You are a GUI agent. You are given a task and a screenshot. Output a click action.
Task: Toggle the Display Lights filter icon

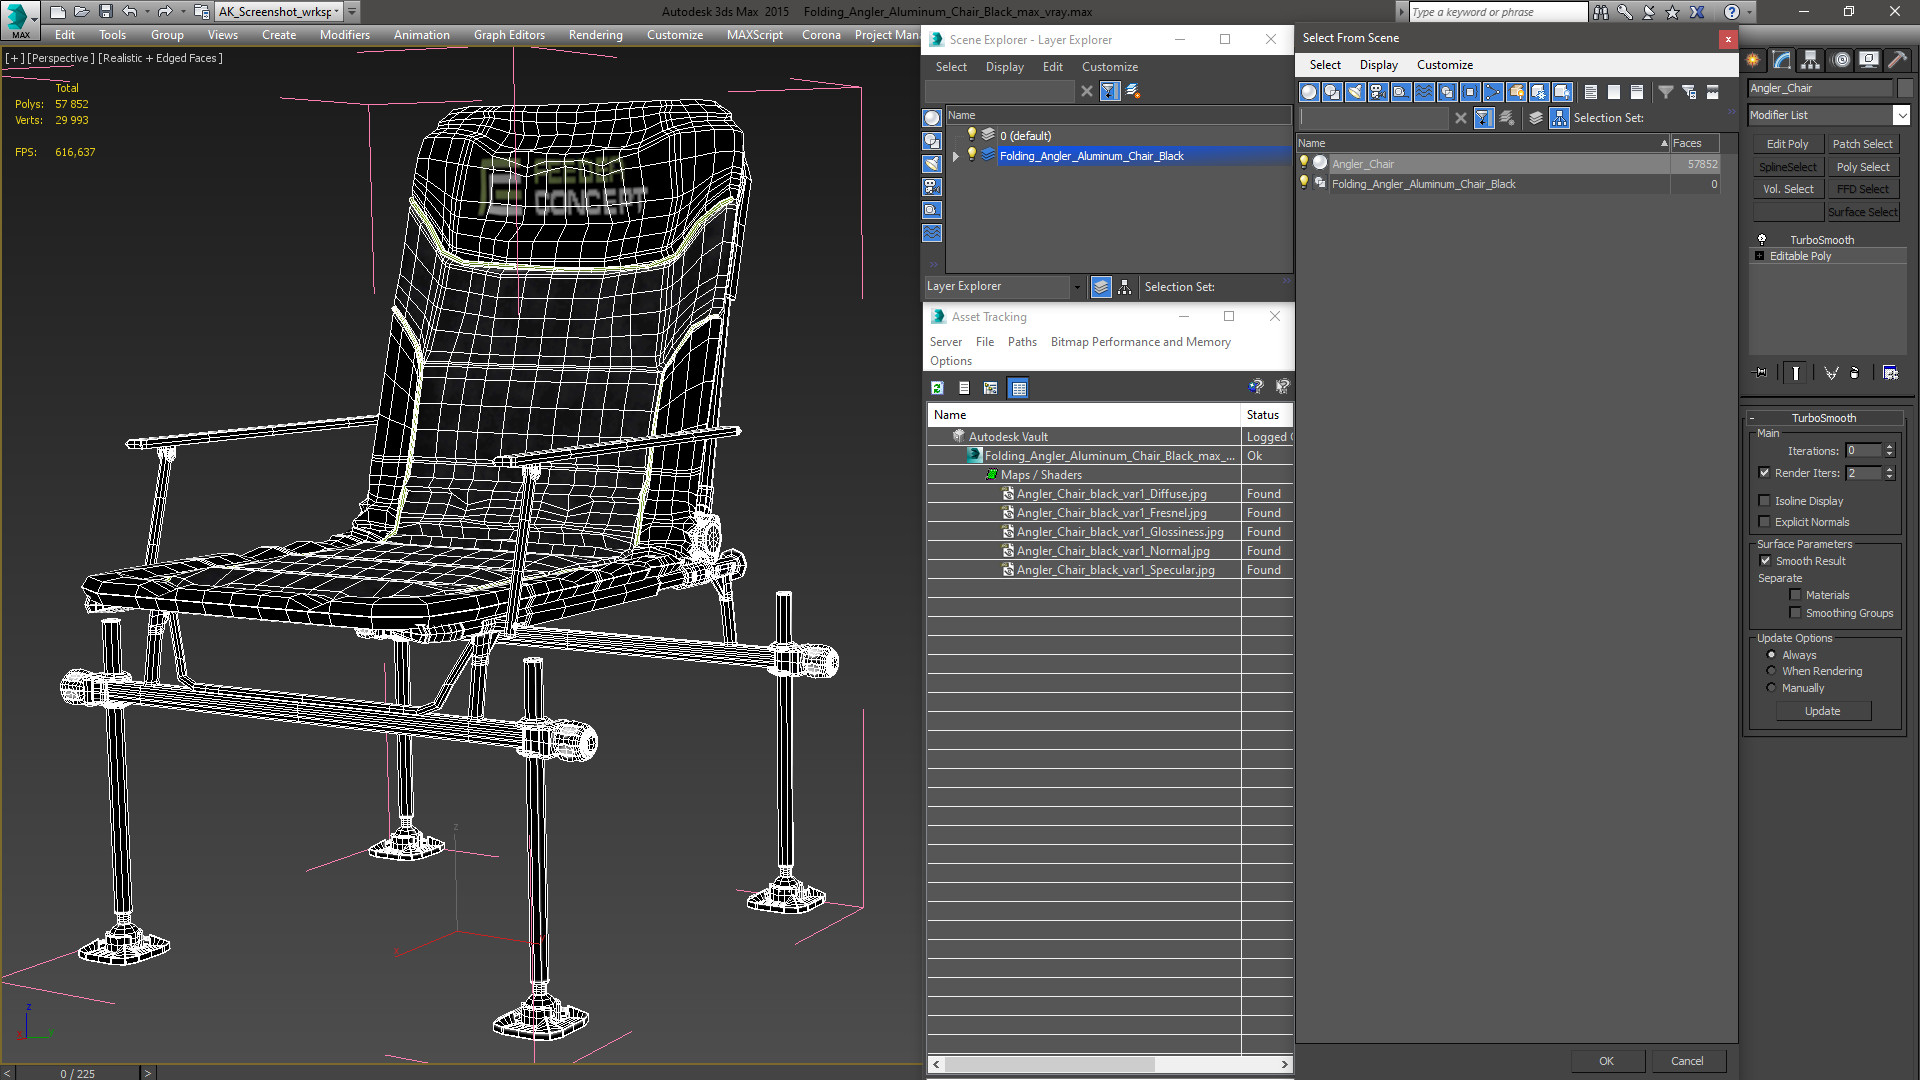click(1355, 92)
